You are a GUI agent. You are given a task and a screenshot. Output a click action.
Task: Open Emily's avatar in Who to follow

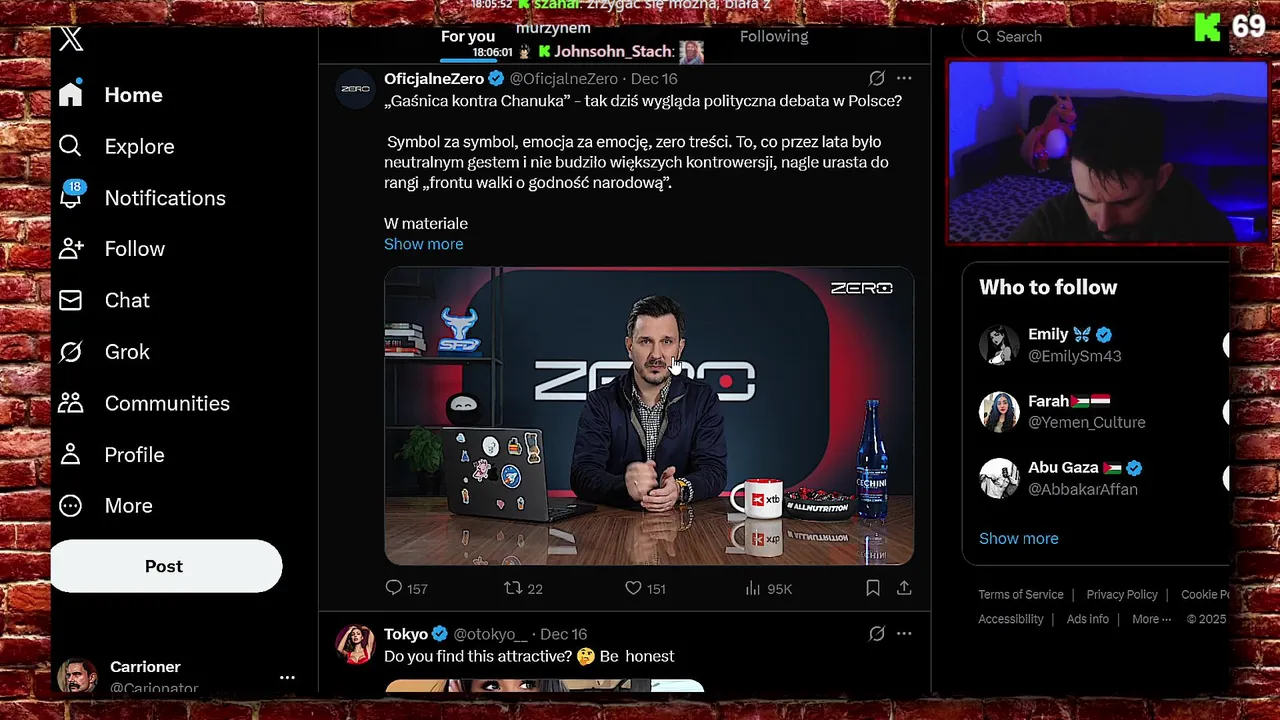pos(999,345)
